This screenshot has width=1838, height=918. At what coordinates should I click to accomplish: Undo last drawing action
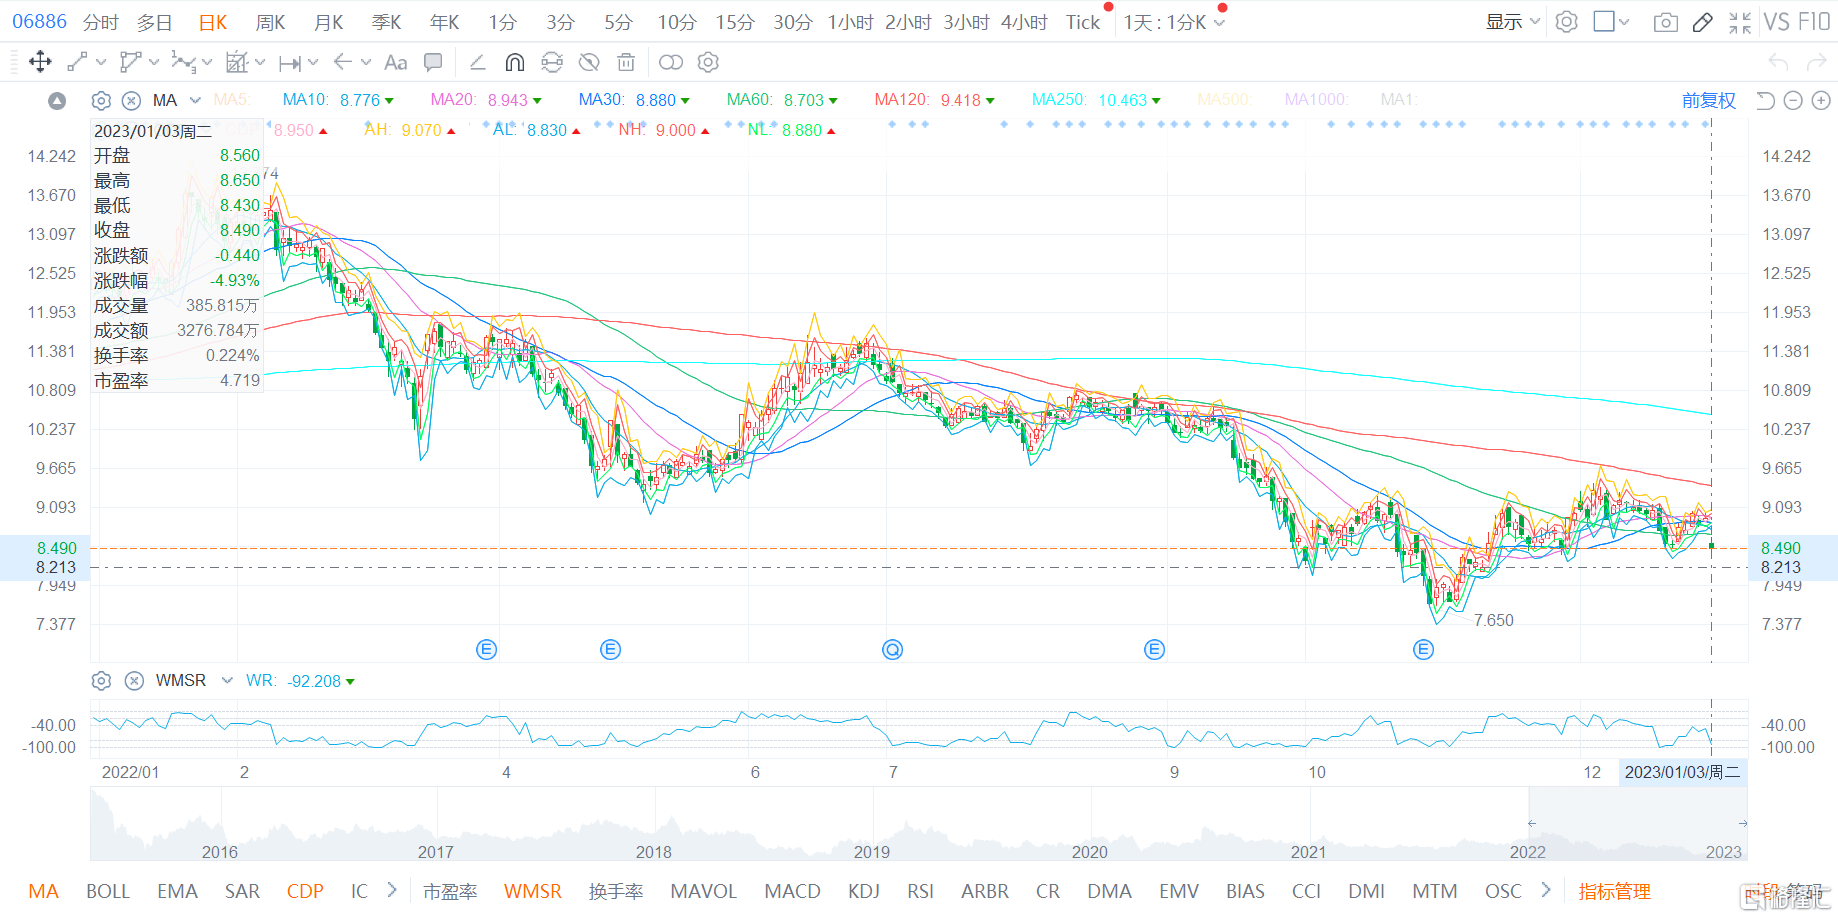click(1778, 62)
